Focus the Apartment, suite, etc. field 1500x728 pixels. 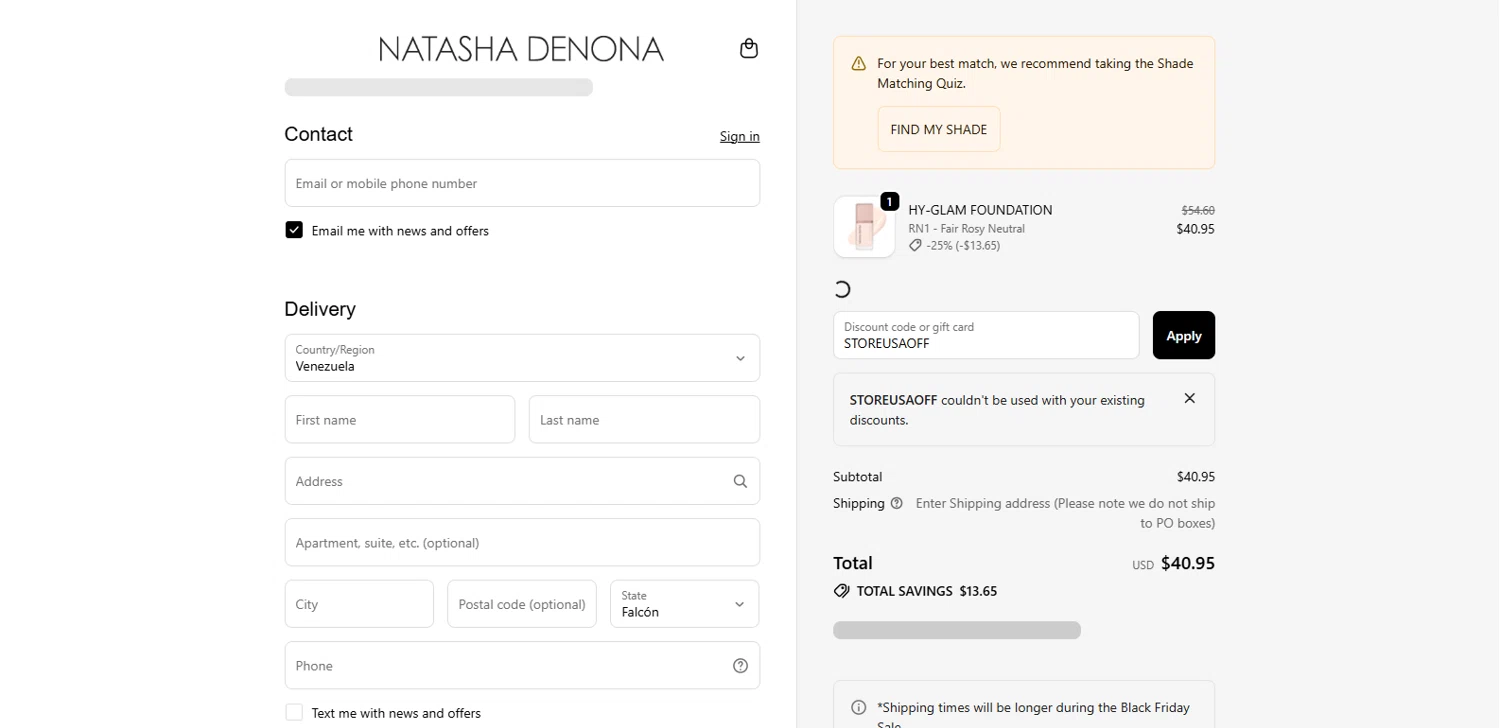522,543
